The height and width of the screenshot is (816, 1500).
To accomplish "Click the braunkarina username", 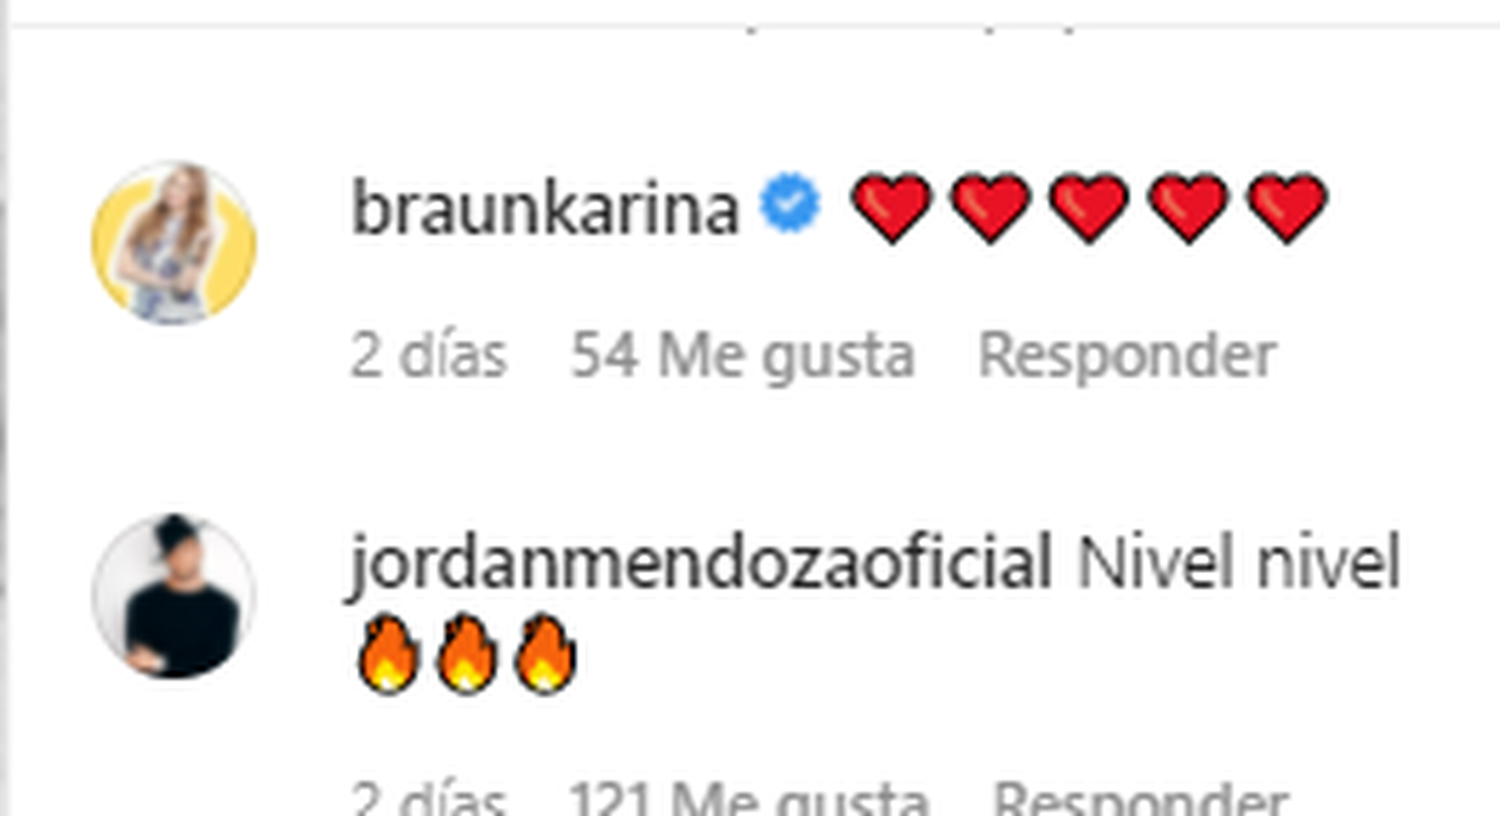I will pos(545,208).
